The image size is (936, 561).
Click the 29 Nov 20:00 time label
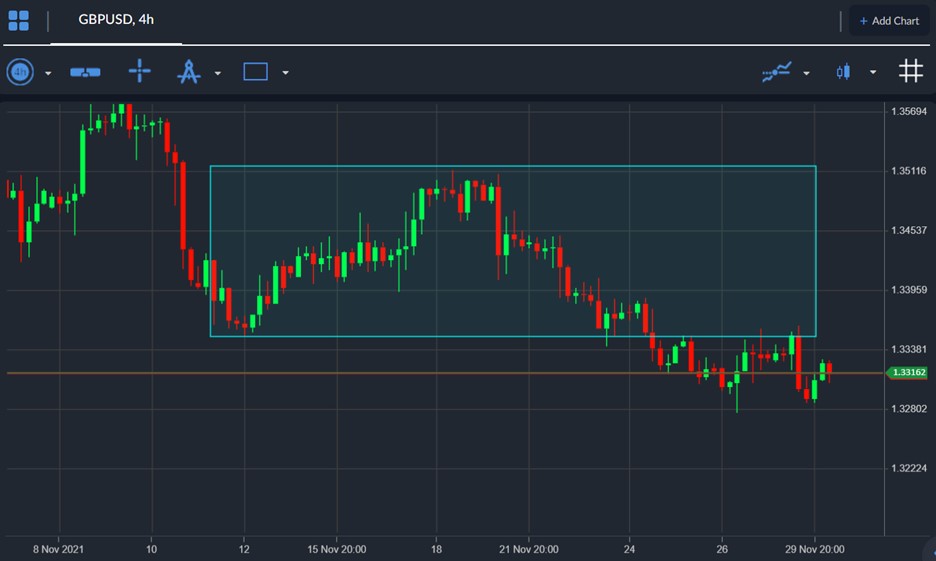coord(814,549)
